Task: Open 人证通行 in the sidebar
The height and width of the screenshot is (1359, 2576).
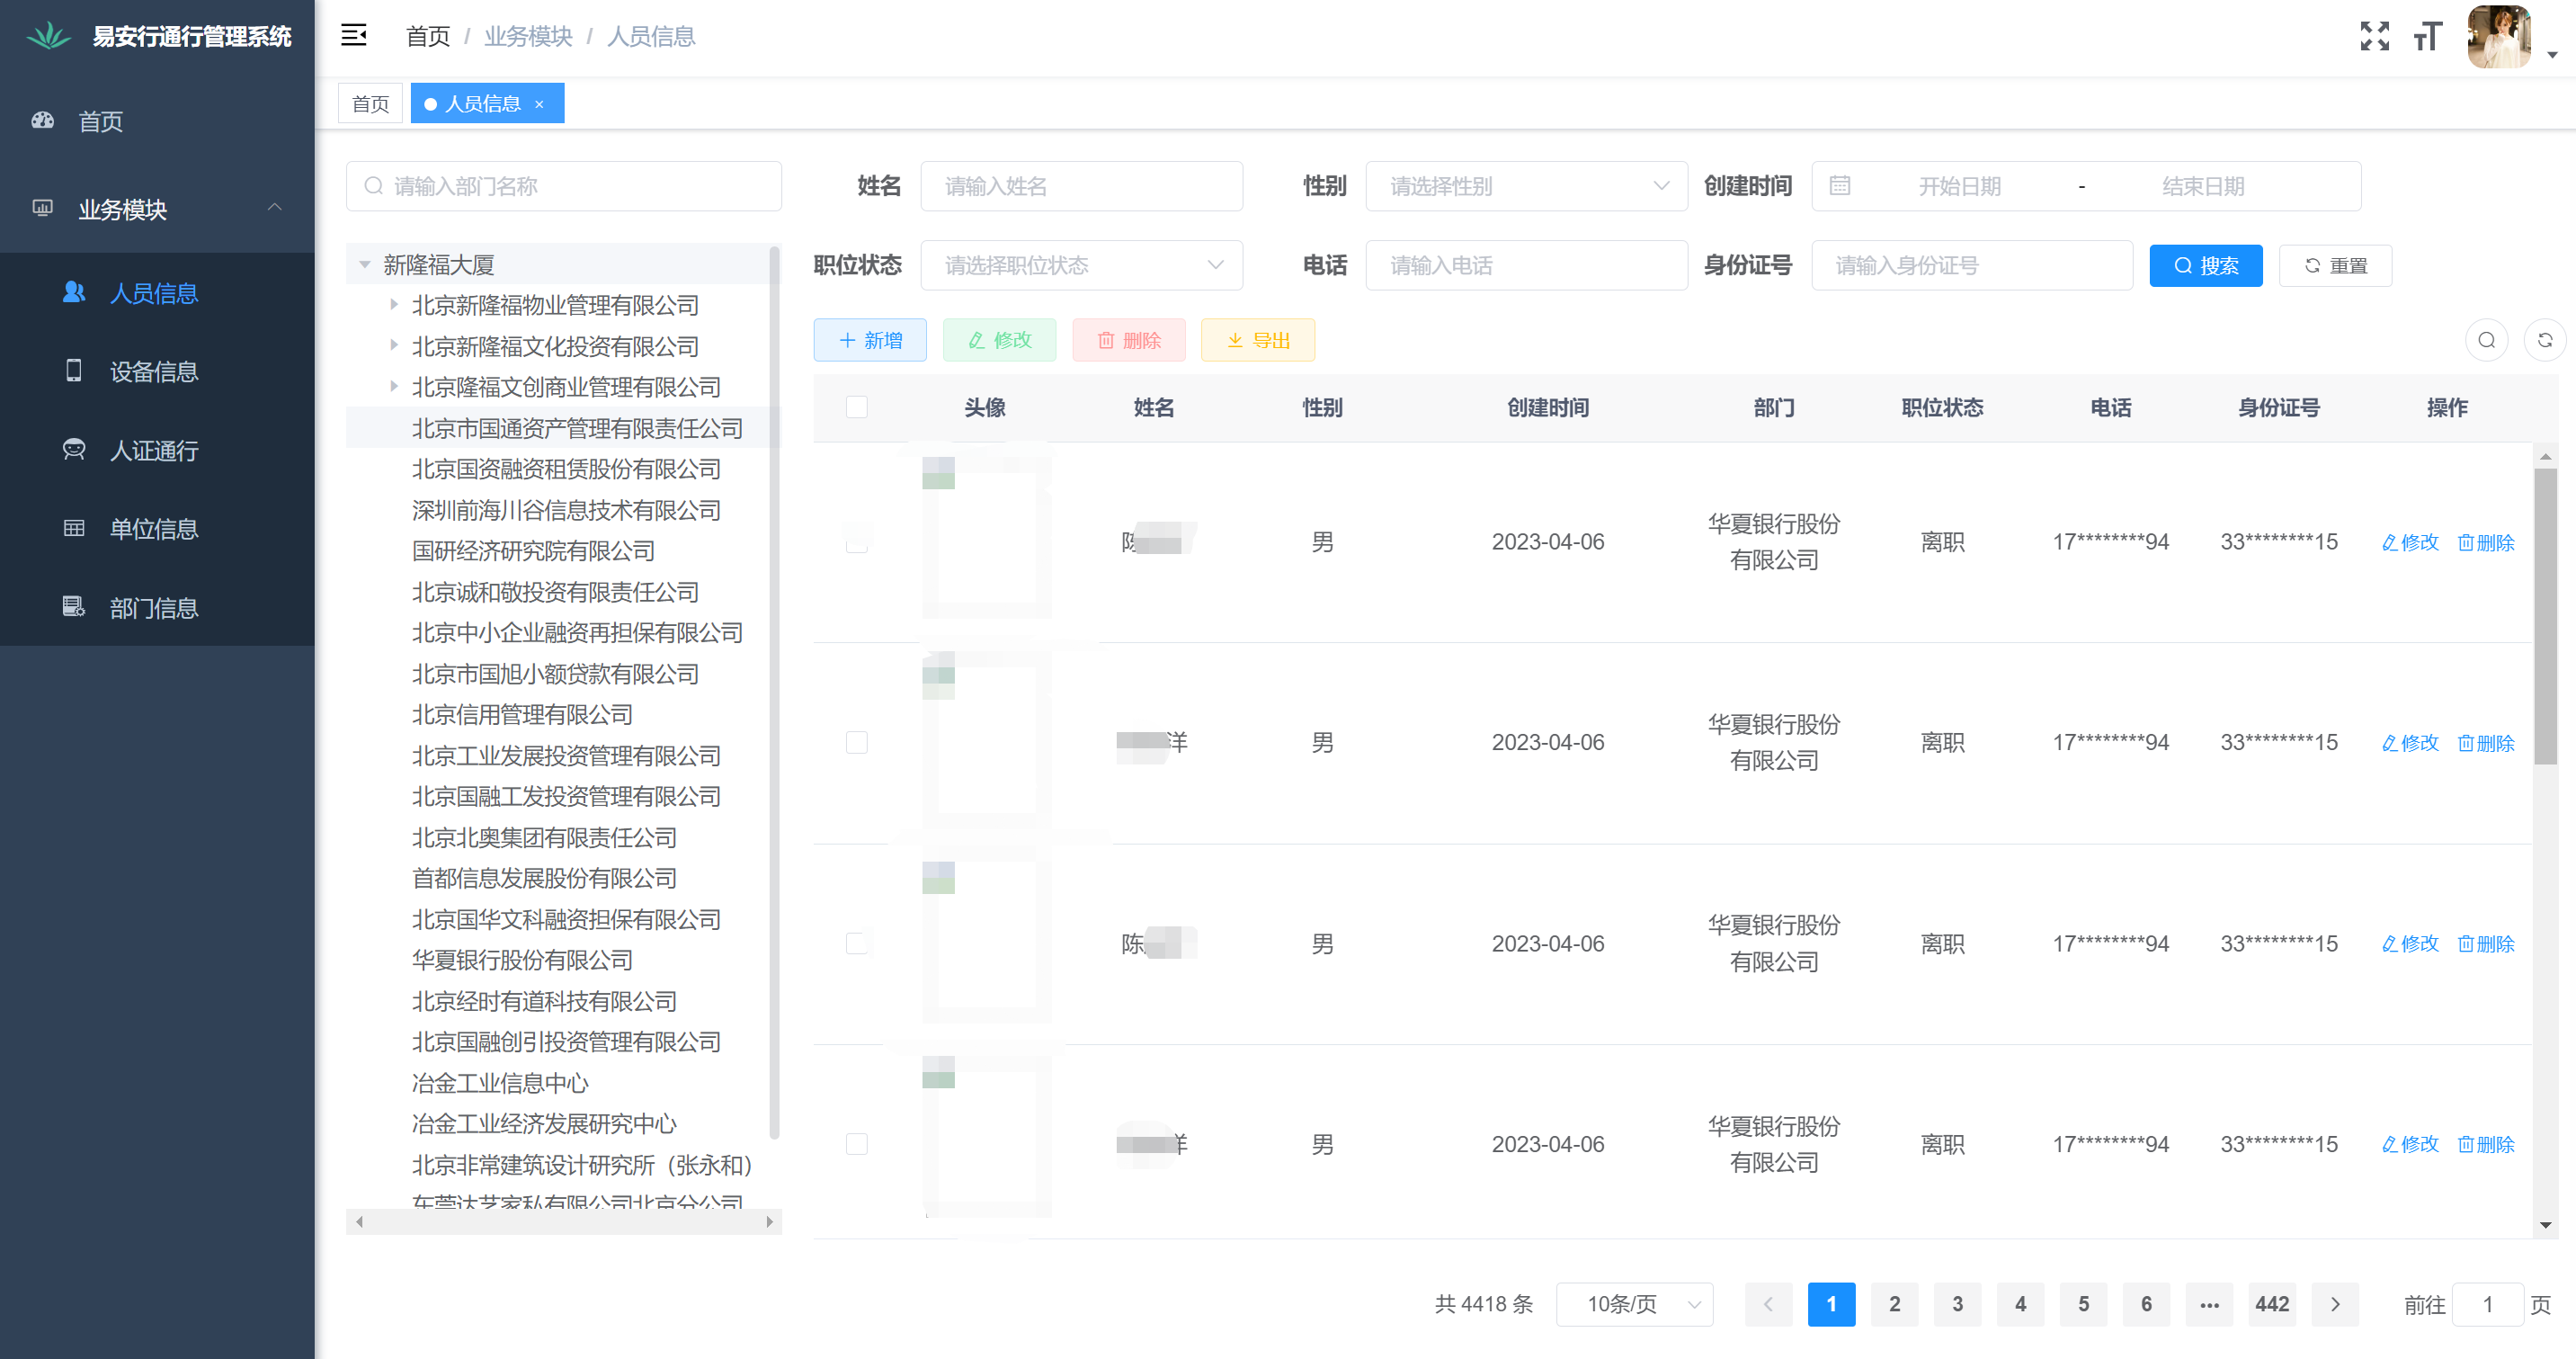Action: click(157, 450)
